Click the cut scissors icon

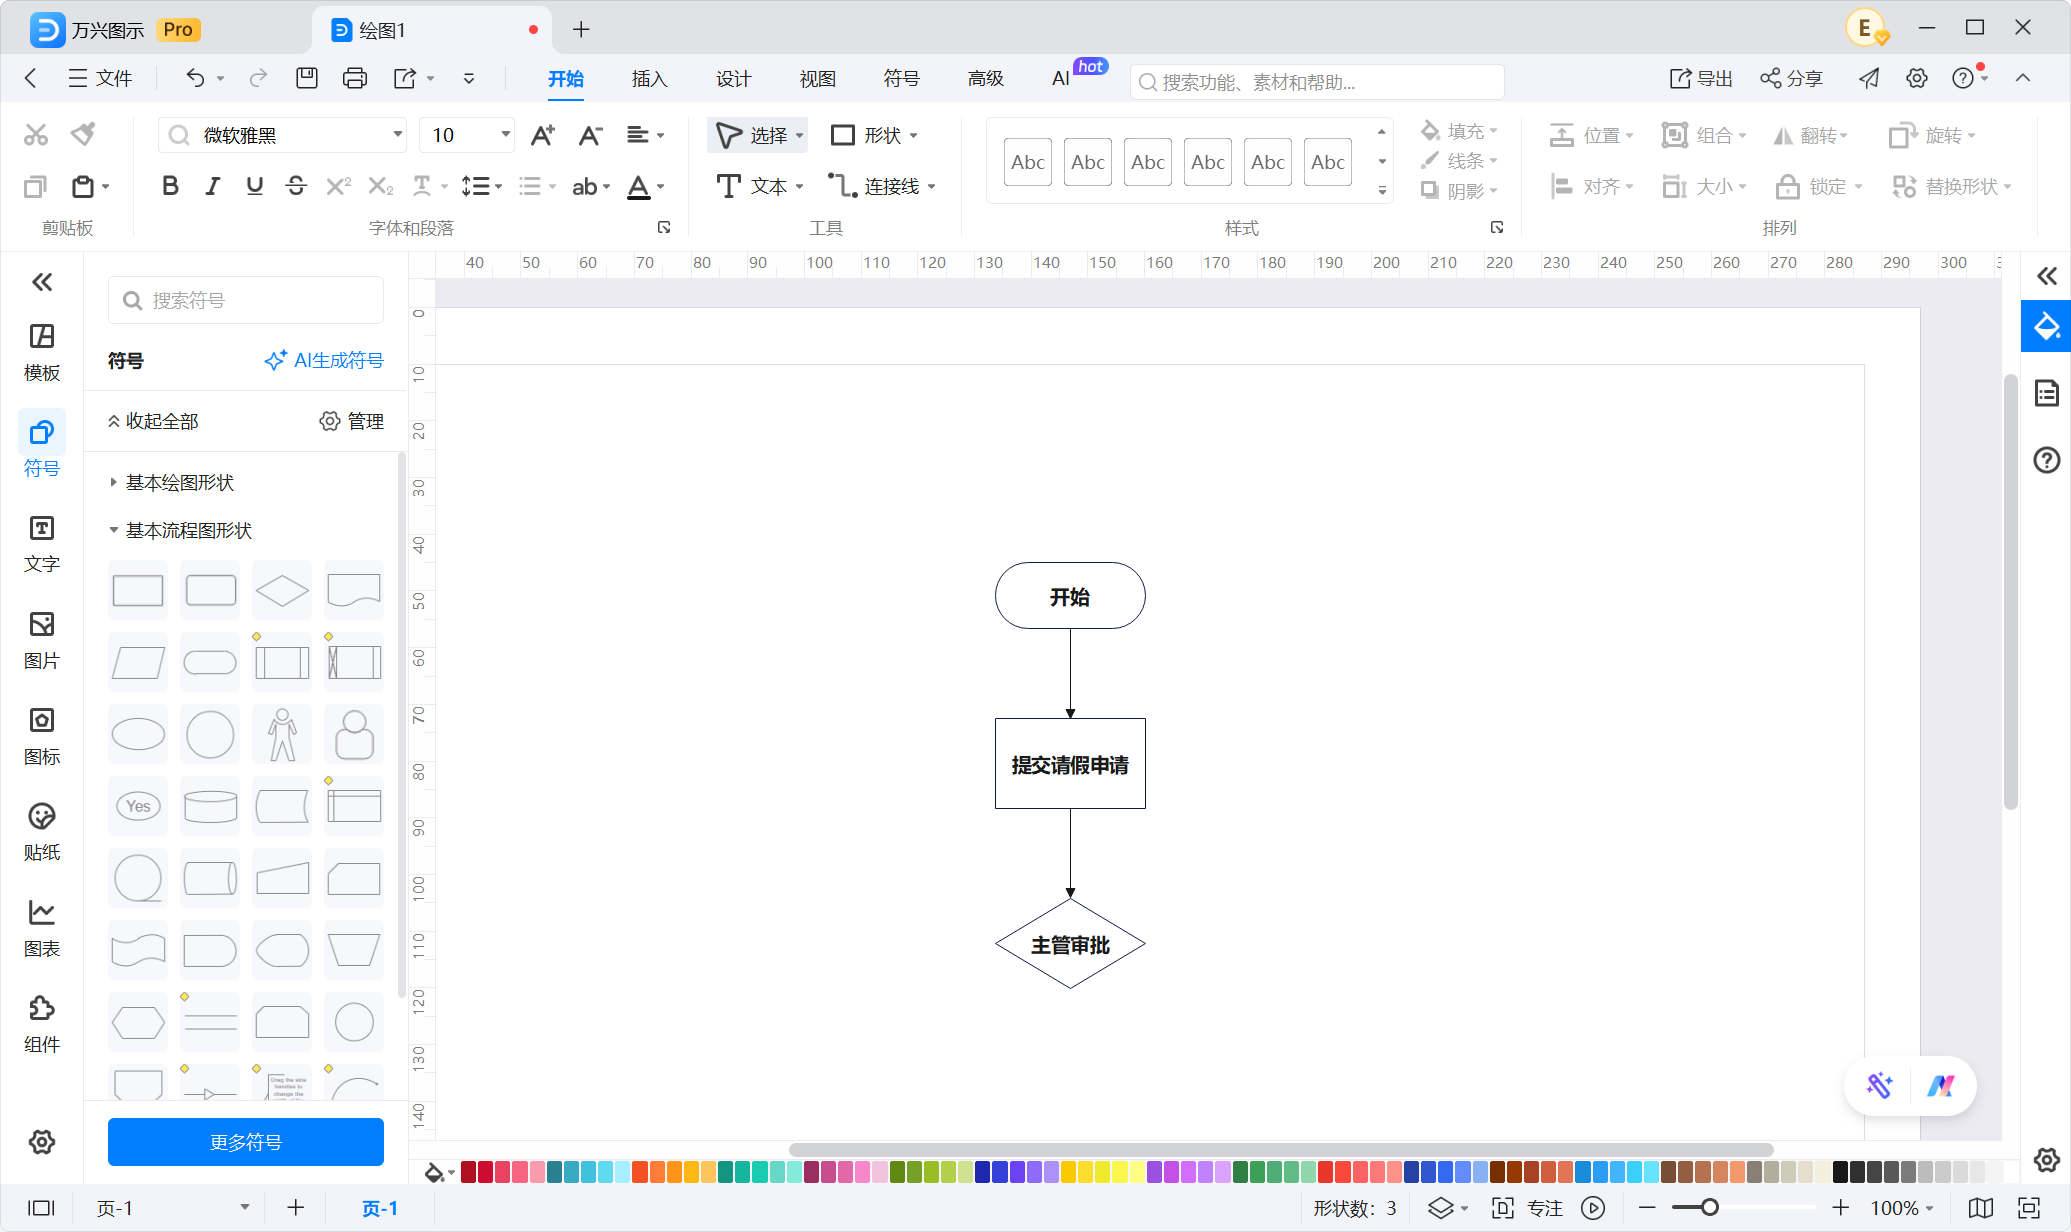pos(36,134)
